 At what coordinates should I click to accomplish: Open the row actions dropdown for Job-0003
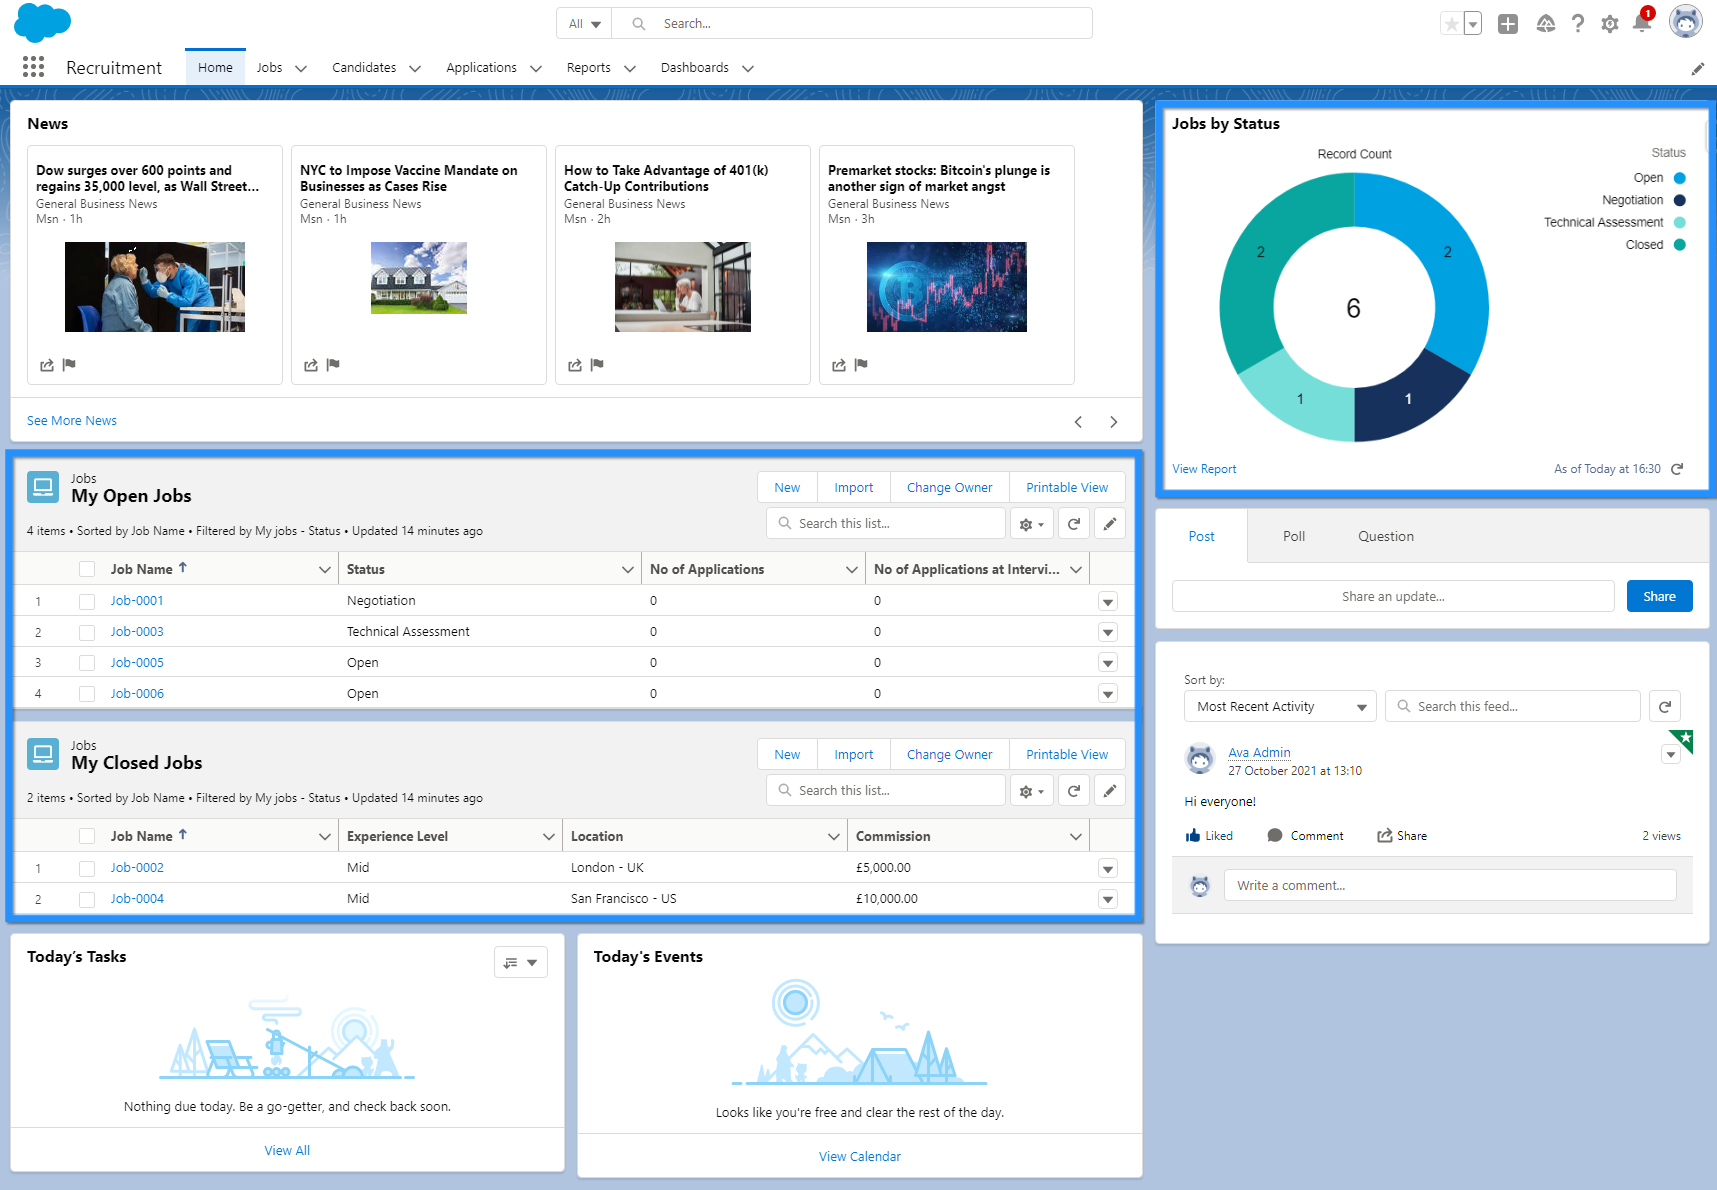point(1107,633)
